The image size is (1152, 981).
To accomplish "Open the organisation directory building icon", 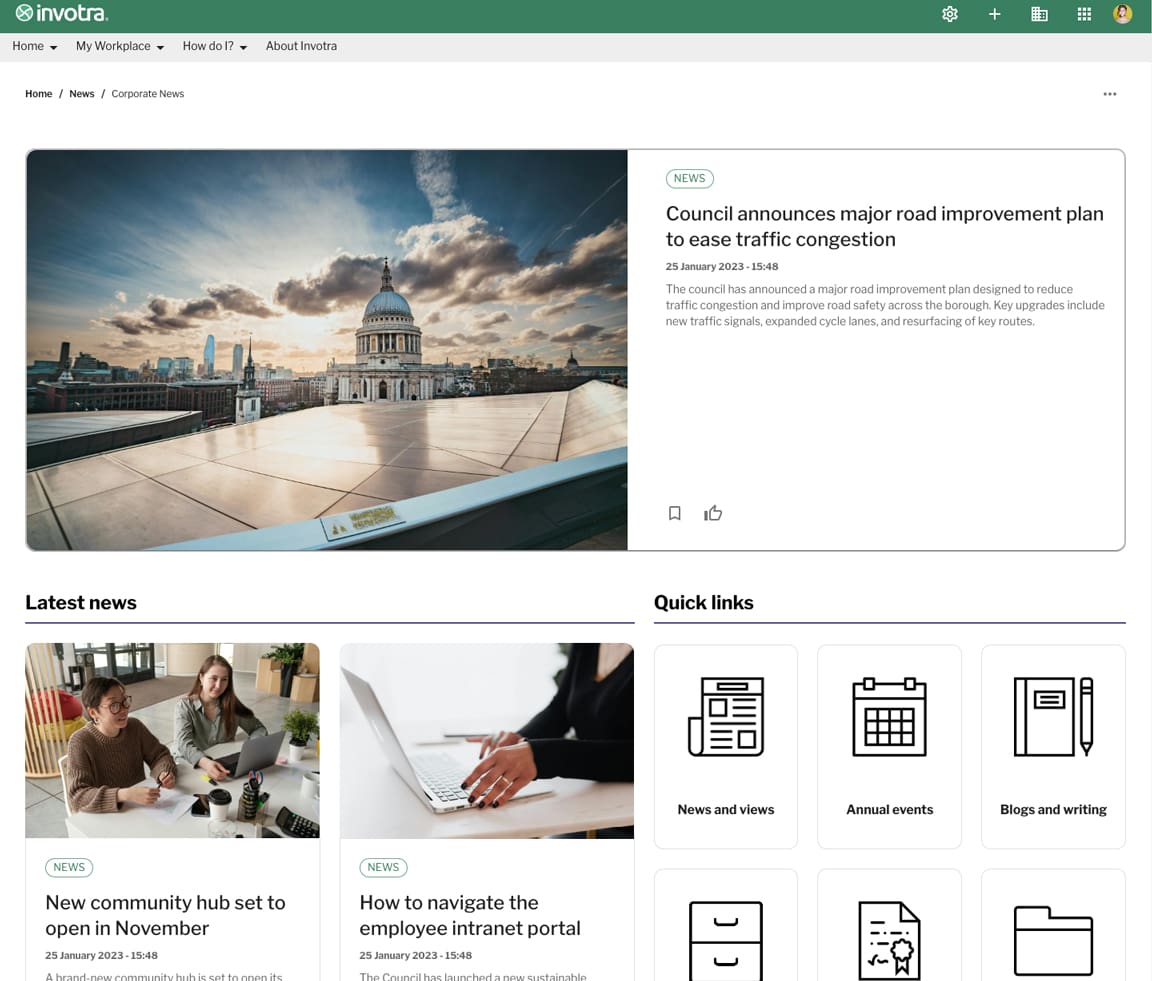I will 1039,14.
